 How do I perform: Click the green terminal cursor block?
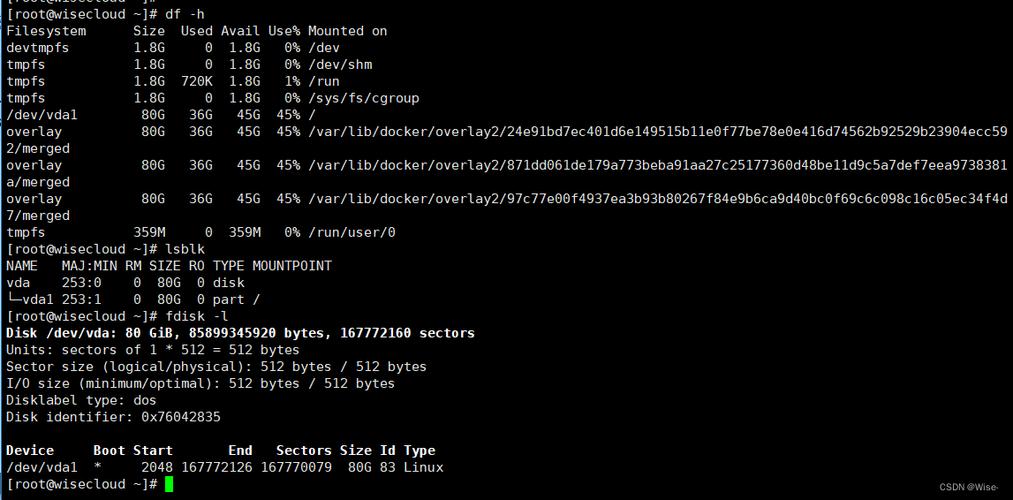tap(169, 484)
